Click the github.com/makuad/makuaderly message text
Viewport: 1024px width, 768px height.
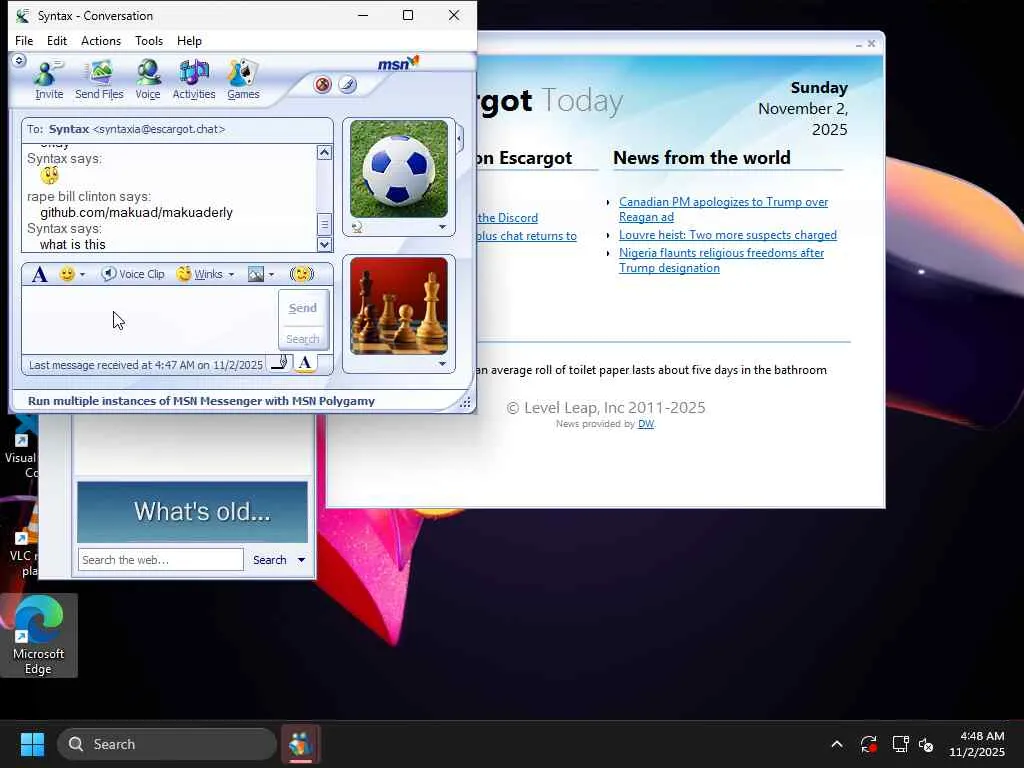click(x=136, y=213)
